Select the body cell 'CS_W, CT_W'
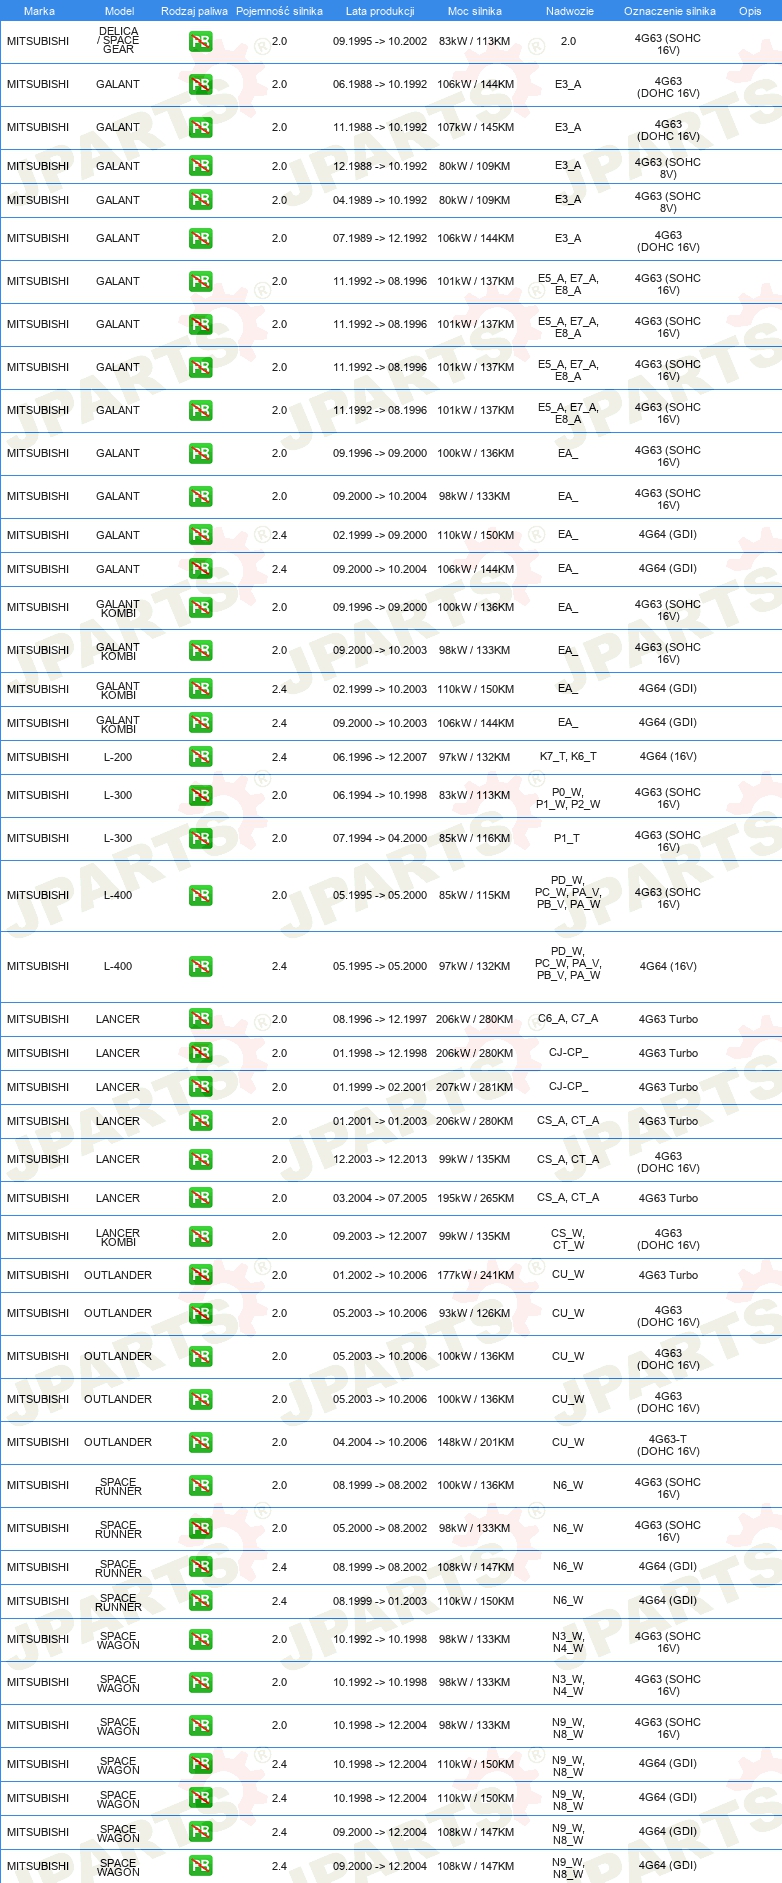 click(568, 1239)
